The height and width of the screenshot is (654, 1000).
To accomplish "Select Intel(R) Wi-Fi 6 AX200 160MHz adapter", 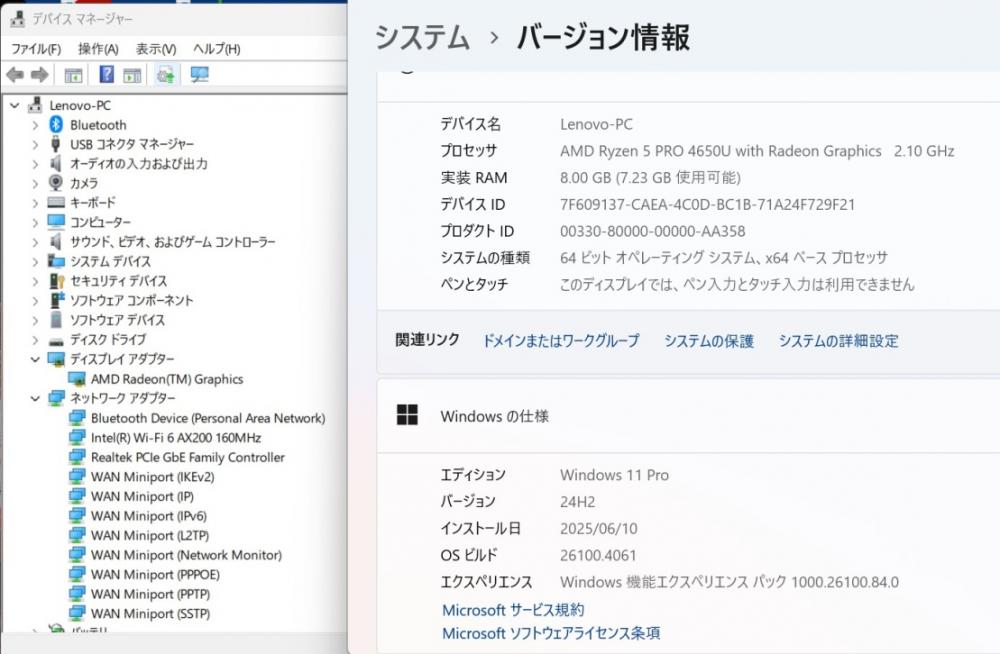I will coord(175,438).
